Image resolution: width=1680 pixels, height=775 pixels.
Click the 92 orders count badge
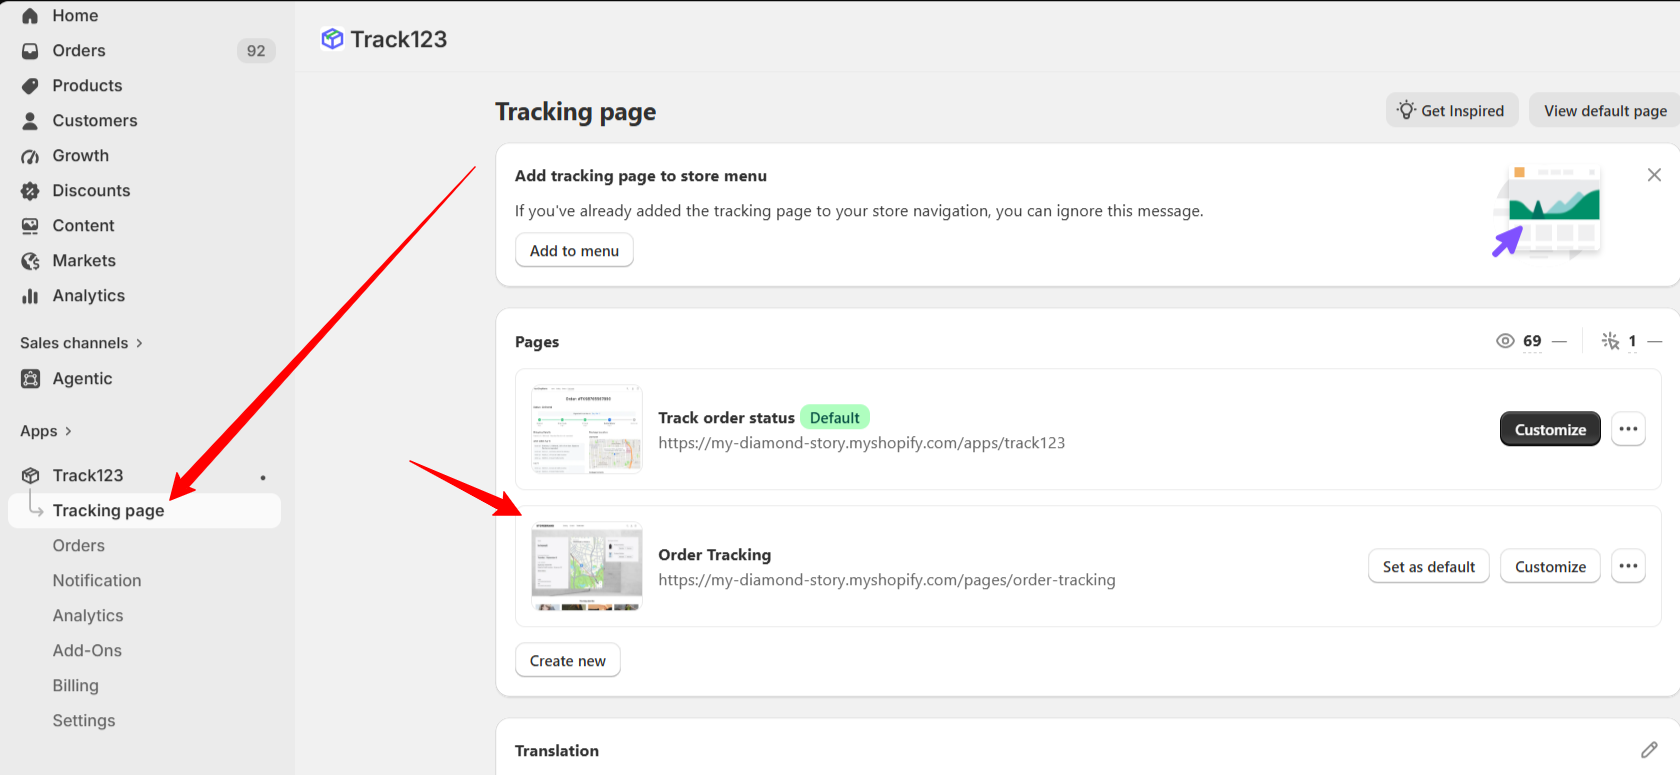256,51
